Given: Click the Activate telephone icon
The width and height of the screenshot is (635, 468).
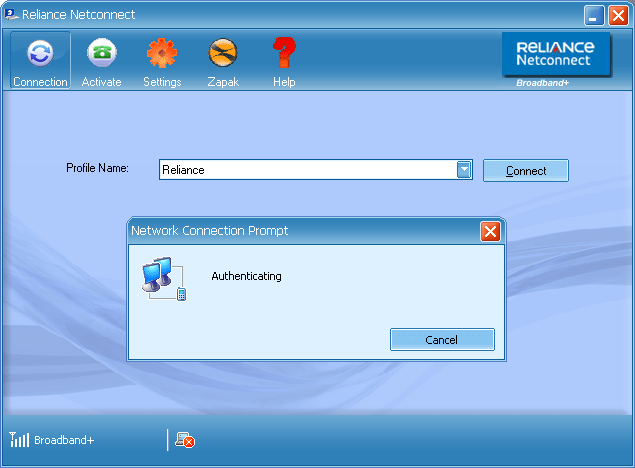Looking at the screenshot, I should pyautogui.click(x=102, y=53).
